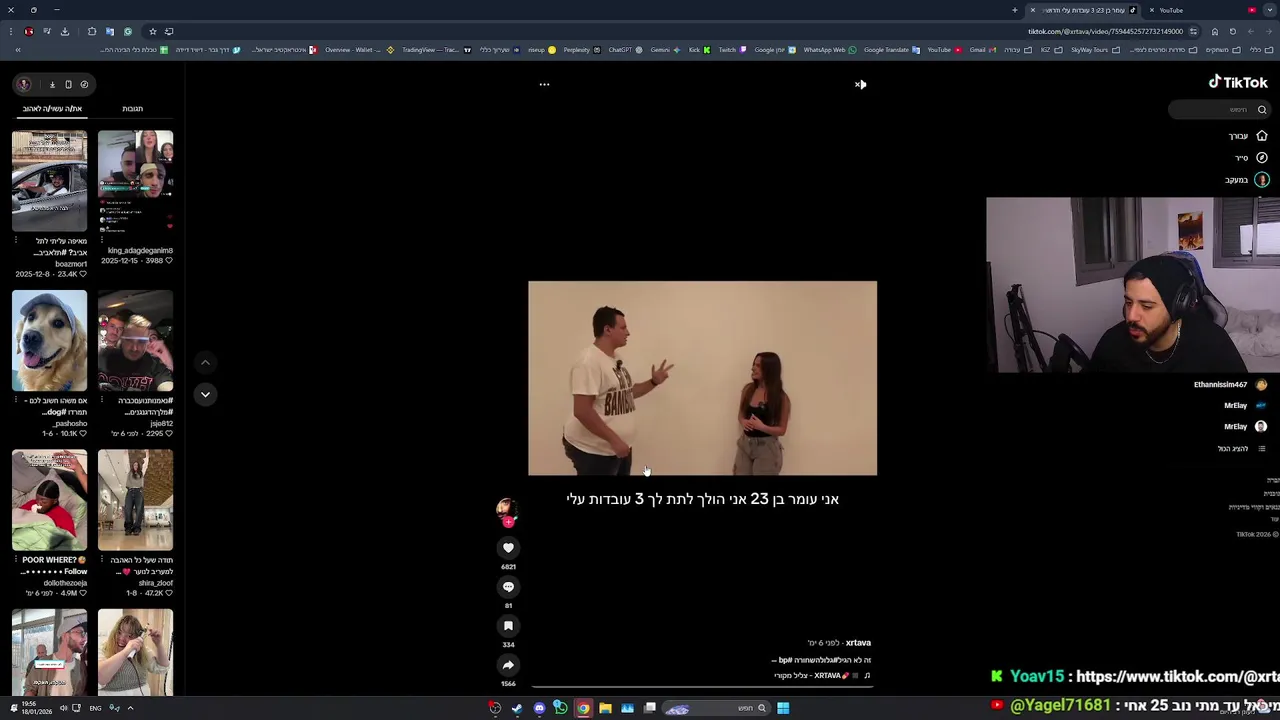1280x720 pixels.
Task: Open Discord from the taskbar
Action: (x=539, y=708)
